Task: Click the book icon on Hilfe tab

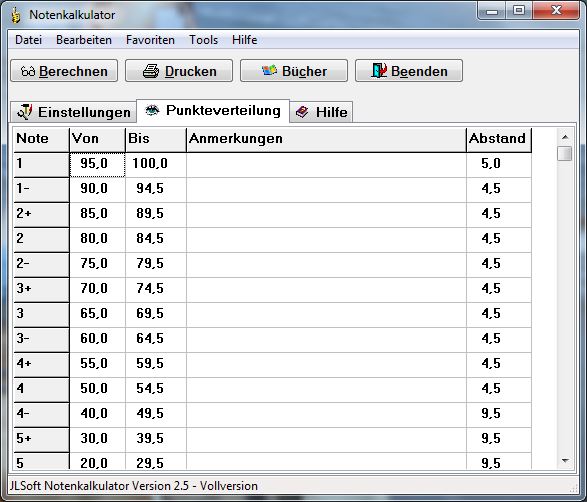Action: 302,112
